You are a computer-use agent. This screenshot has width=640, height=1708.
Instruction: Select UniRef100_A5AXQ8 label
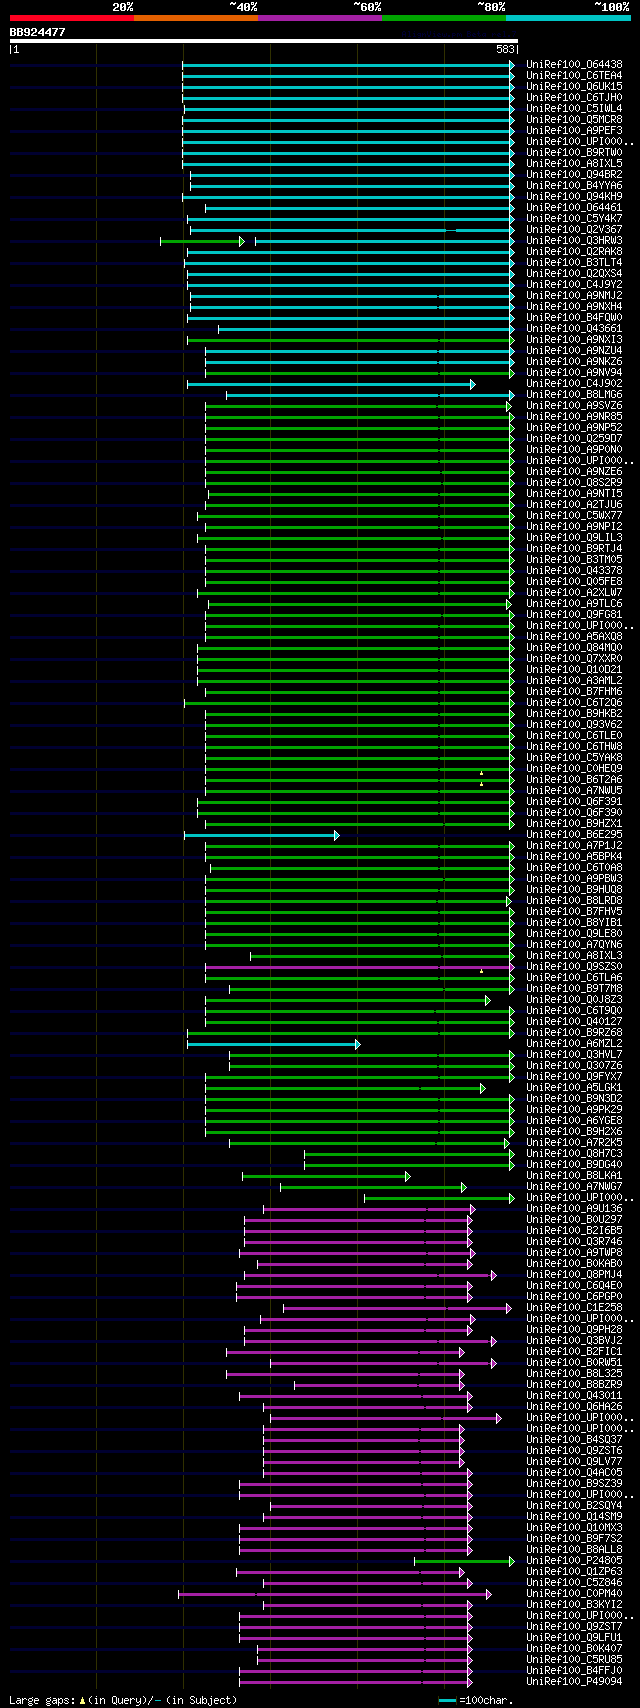(574, 636)
